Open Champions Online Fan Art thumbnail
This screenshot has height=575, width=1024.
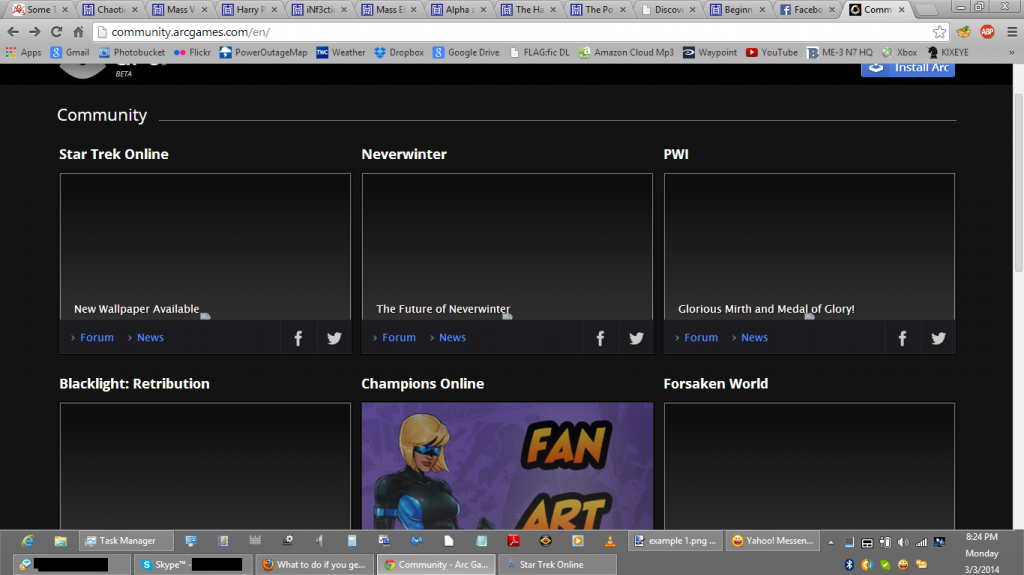(507, 466)
